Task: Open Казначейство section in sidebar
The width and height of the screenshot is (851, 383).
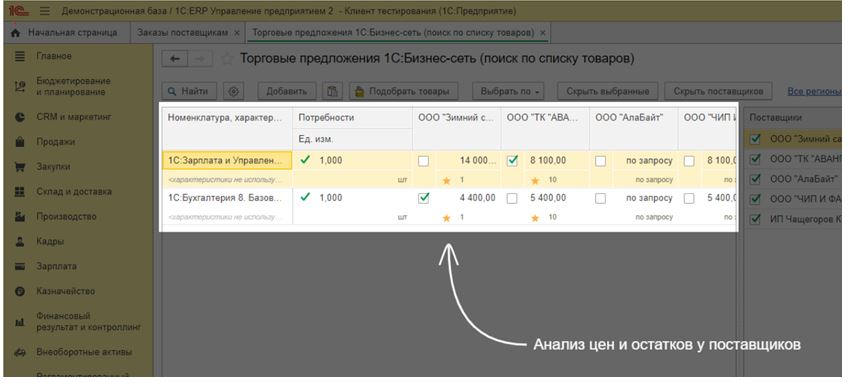Action: pyautogui.click(x=66, y=291)
